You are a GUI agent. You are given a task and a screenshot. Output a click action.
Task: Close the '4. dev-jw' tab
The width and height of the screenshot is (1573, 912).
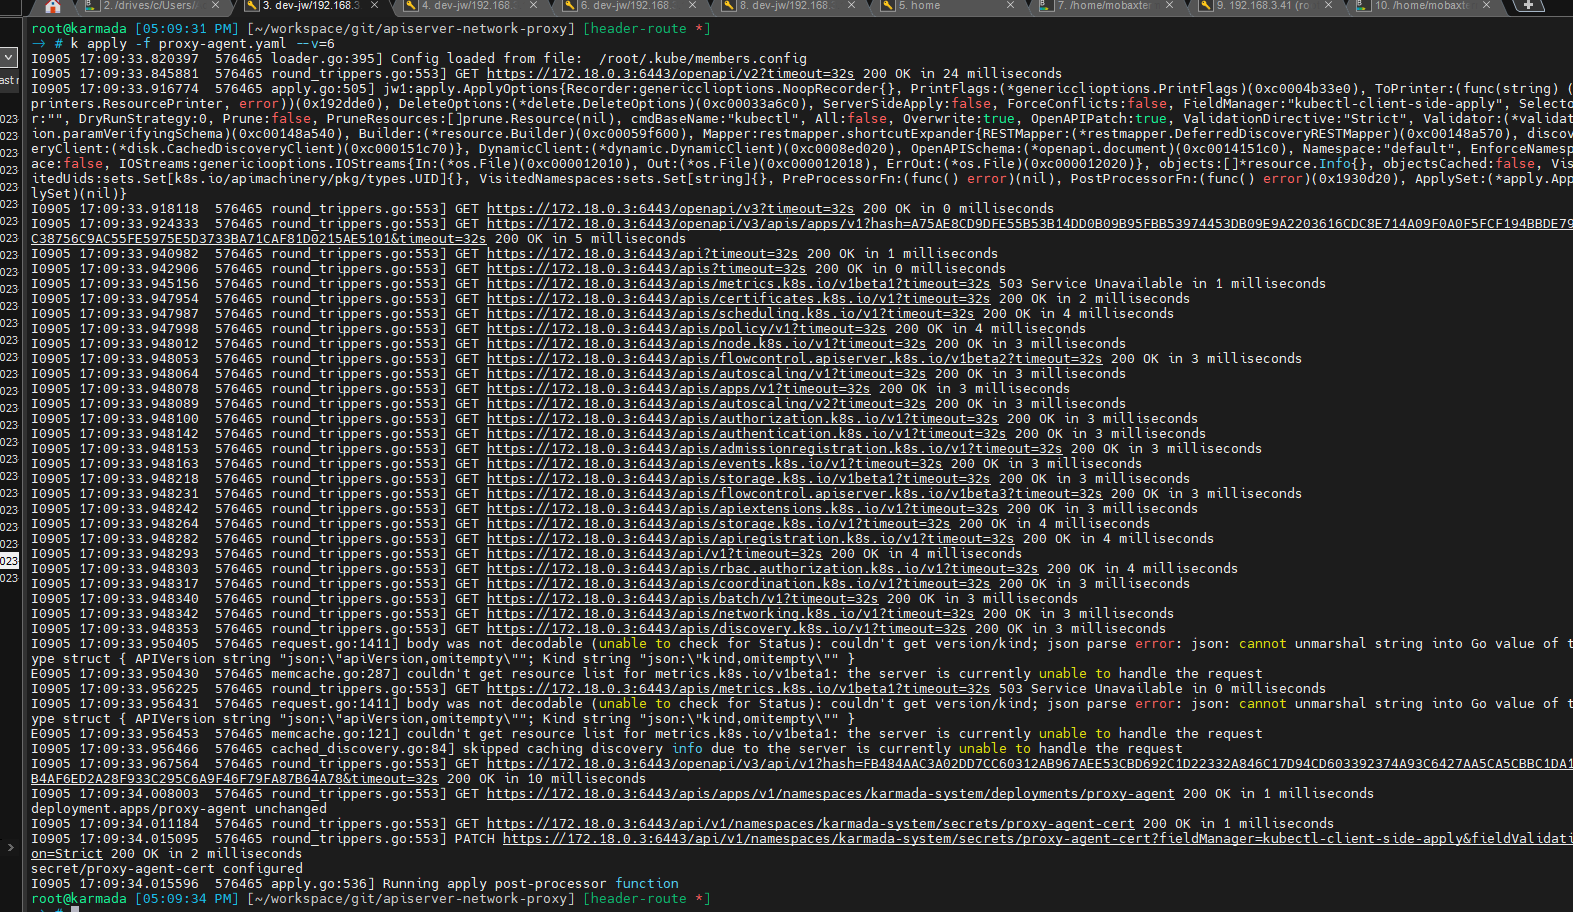[x=535, y=5]
